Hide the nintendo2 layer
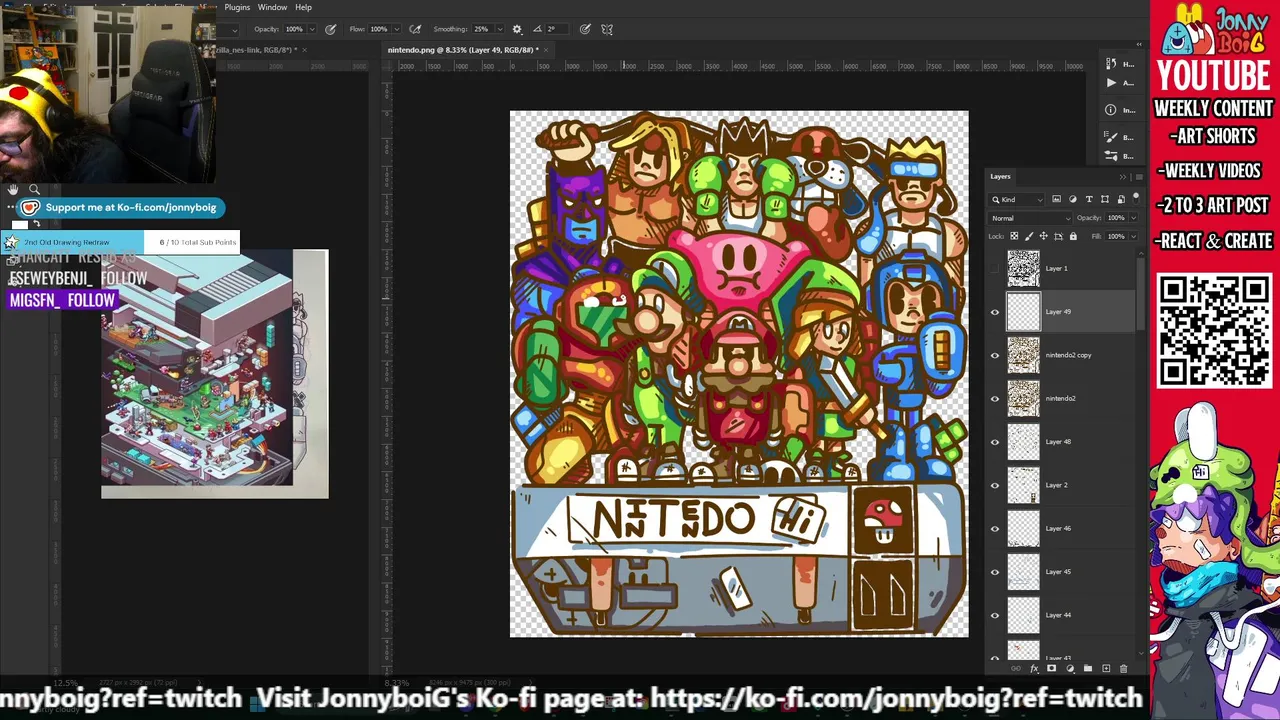 [x=994, y=398]
